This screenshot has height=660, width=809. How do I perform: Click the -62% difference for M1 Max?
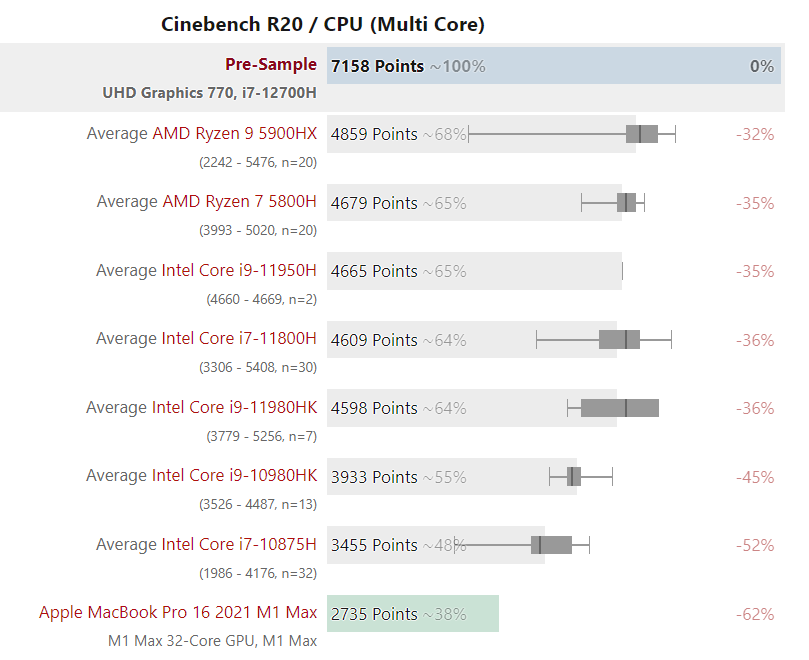point(755,614)
